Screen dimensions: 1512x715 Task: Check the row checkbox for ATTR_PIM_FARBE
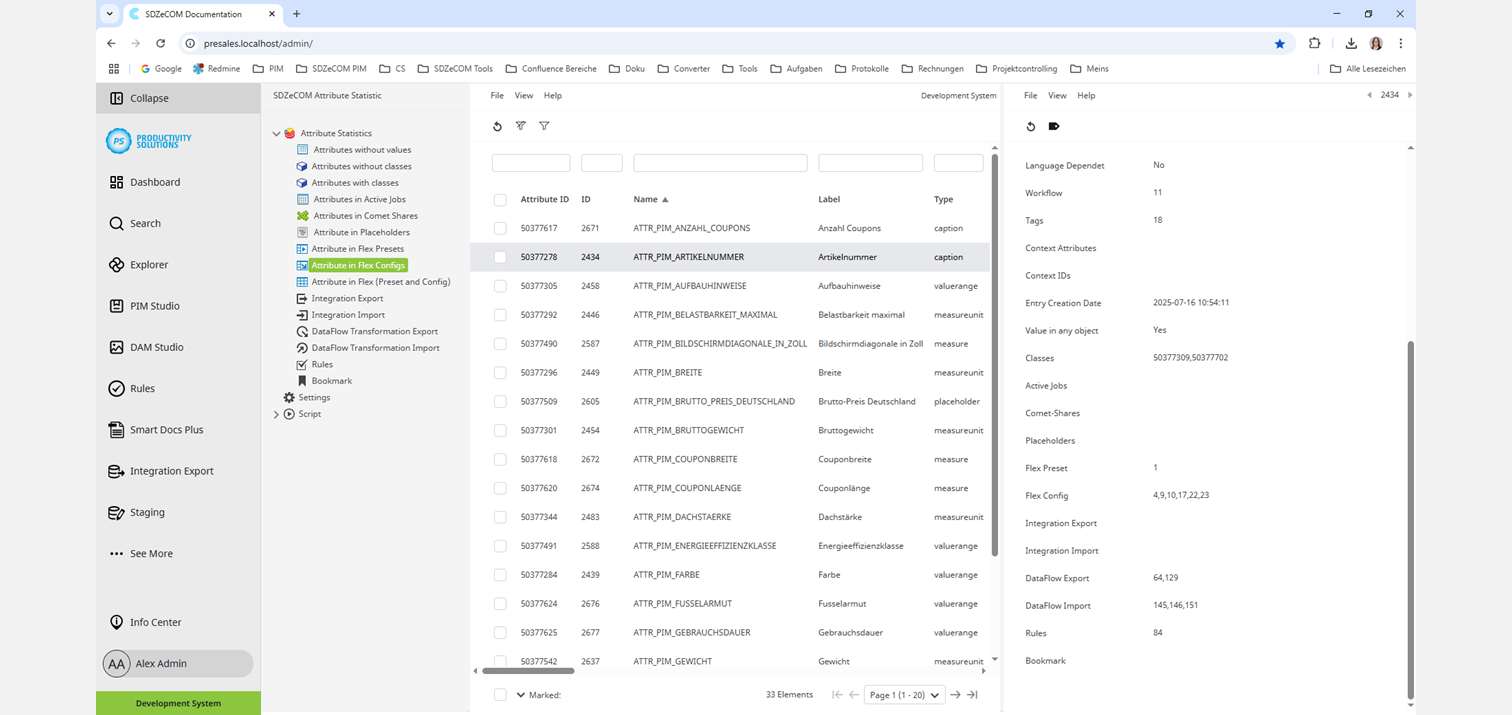coord(500,575)
